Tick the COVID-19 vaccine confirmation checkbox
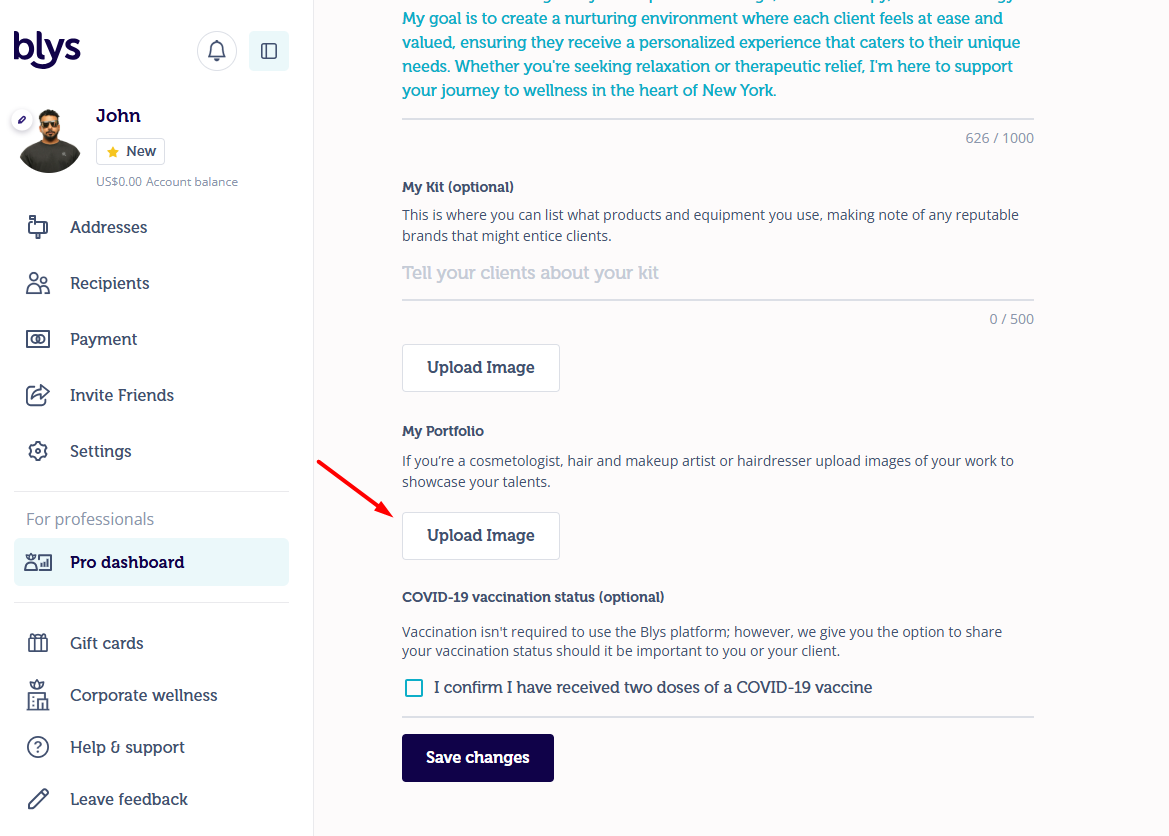The image size is (1169, 836). coord(414,688)
